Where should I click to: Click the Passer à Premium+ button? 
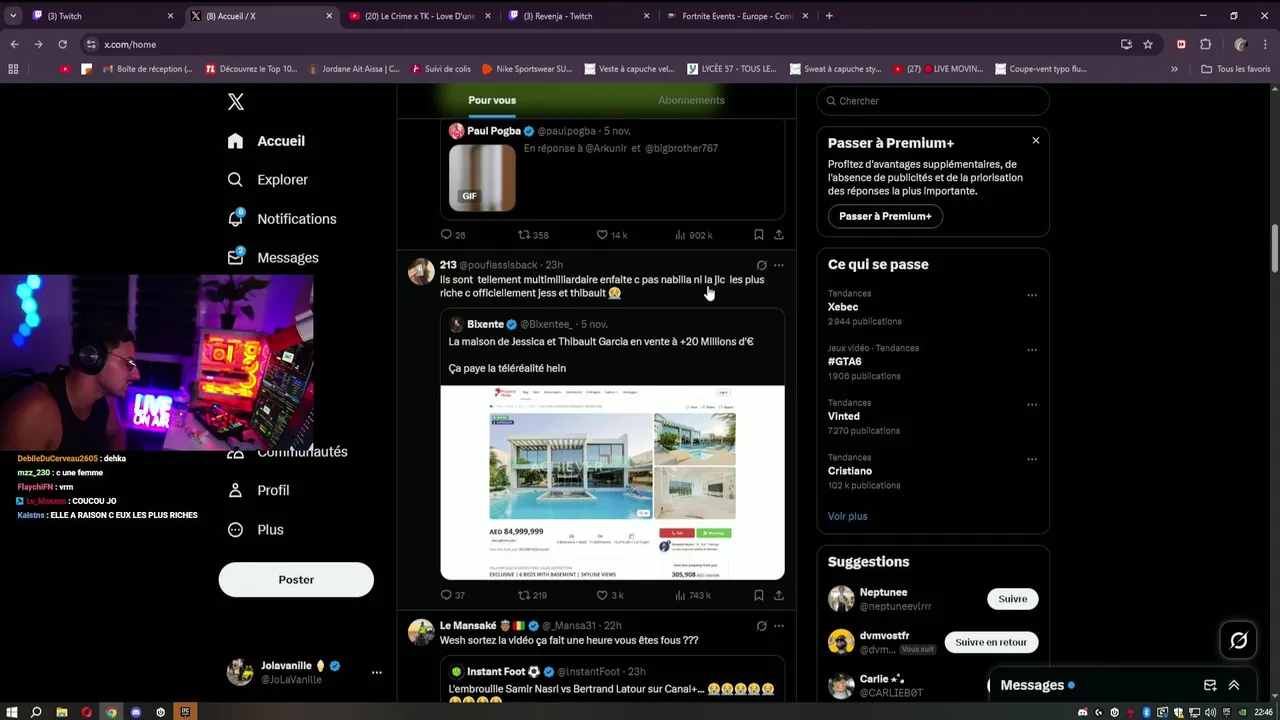pos(885,216)
